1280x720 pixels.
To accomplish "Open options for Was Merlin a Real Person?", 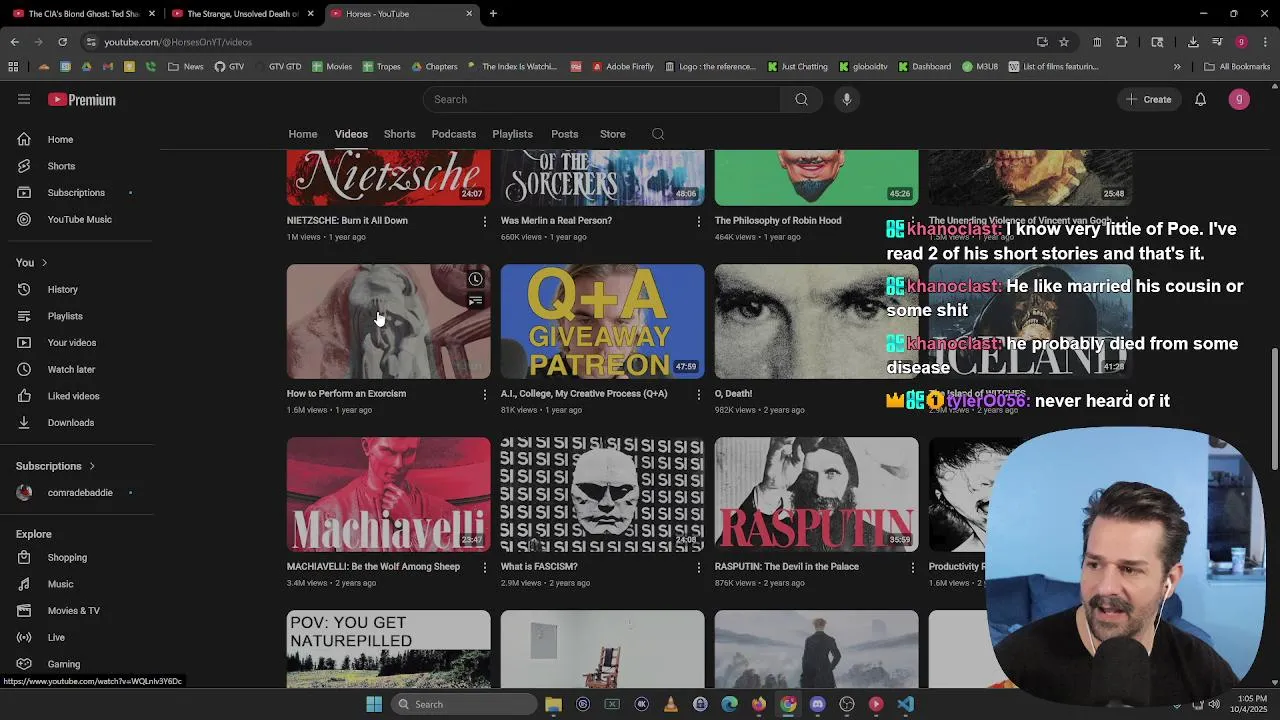I will 699,221.
